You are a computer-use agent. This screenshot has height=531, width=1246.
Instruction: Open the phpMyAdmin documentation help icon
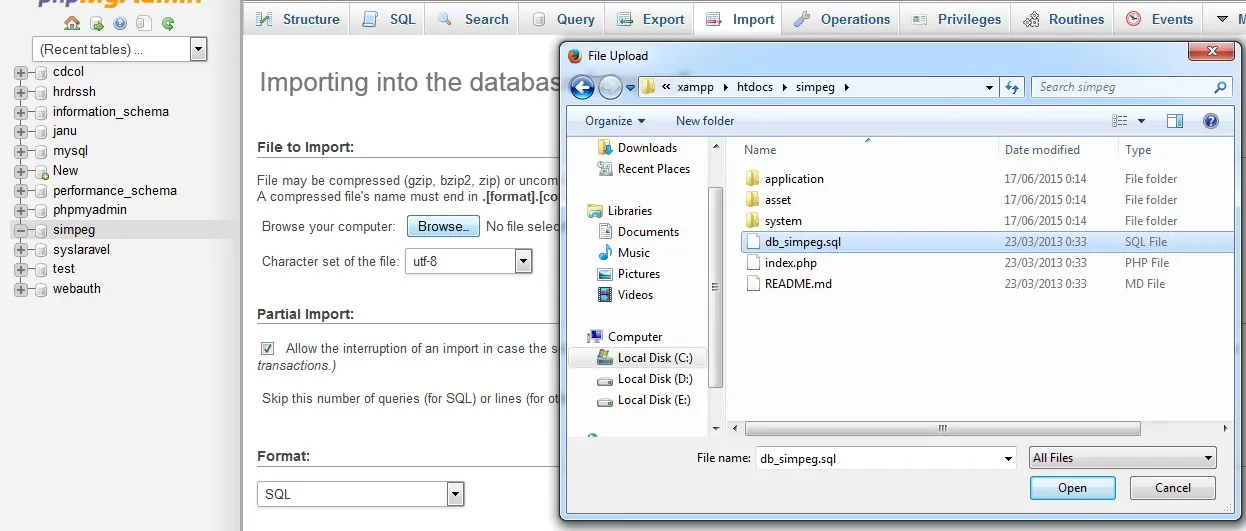(x=120, y=23)
